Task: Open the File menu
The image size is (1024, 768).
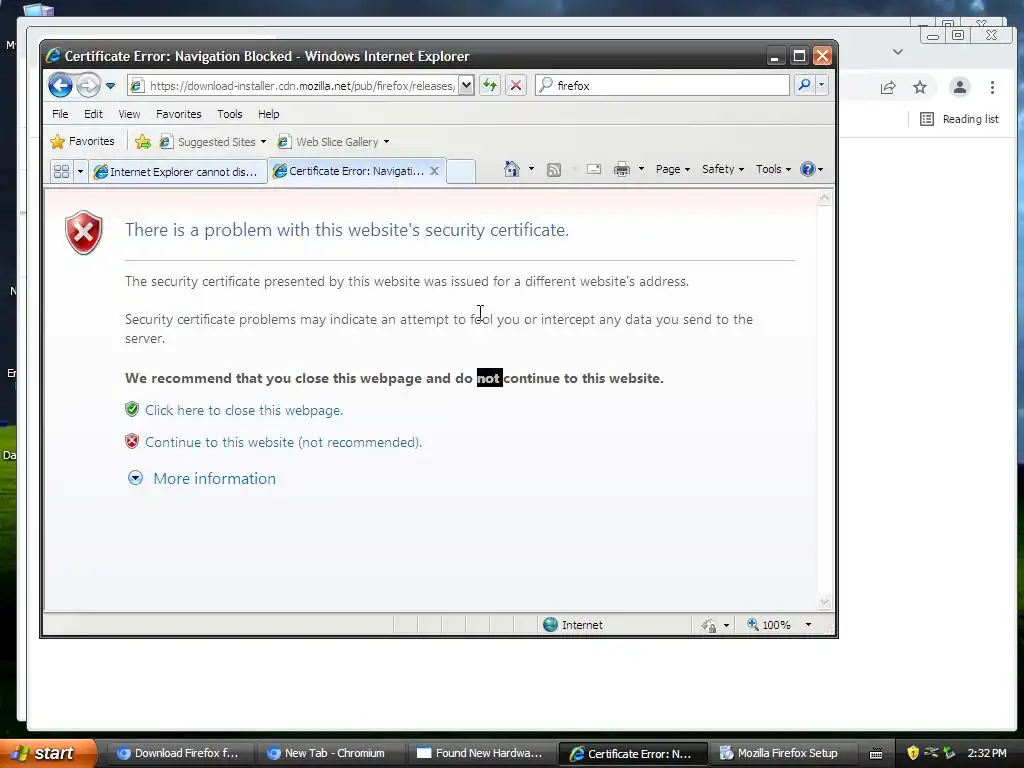Action: click(60, 114)
